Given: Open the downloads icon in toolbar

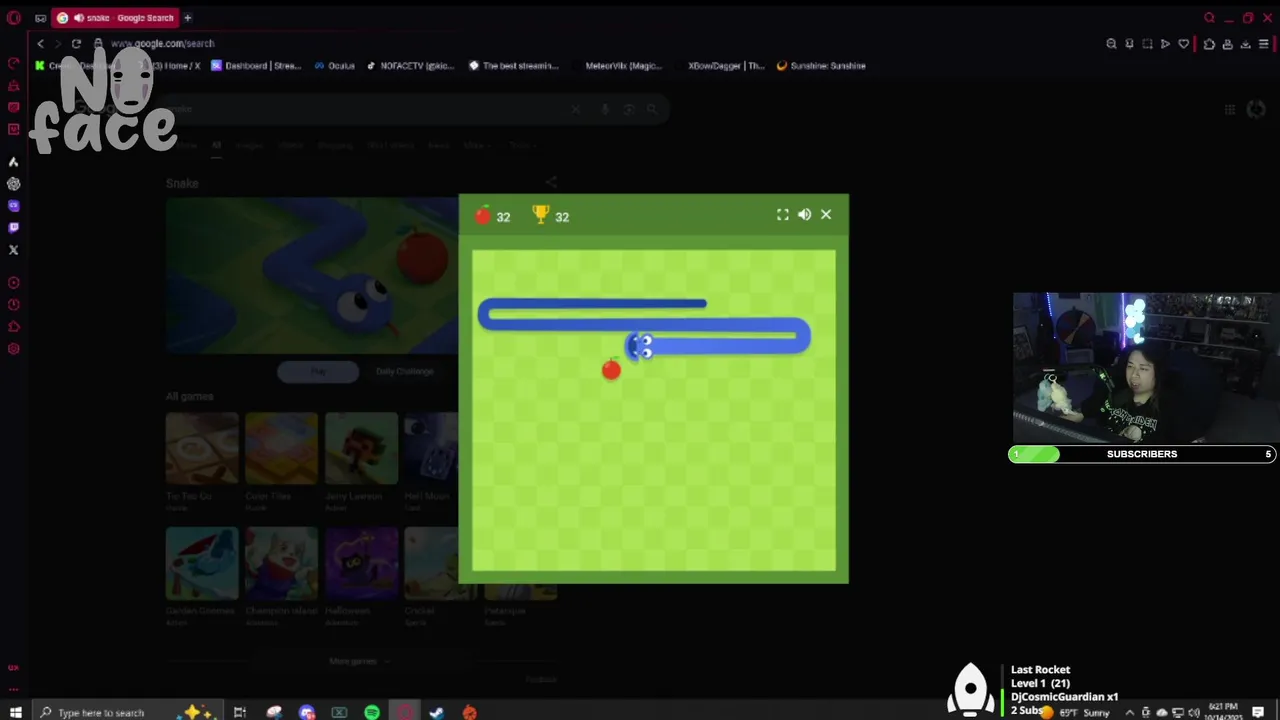Looking at the screenshot, I should click(1245, 44).
